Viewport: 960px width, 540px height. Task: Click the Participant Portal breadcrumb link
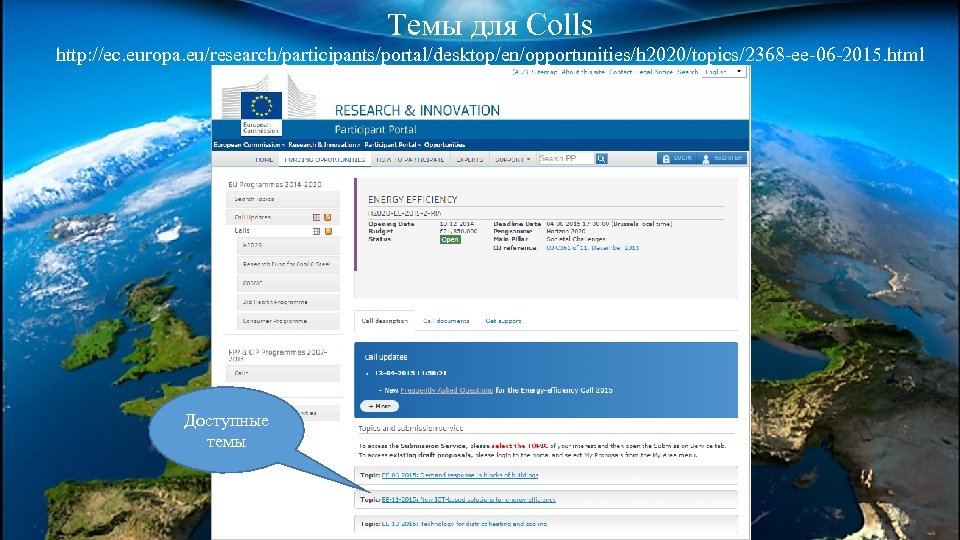(x=390, y=145)
